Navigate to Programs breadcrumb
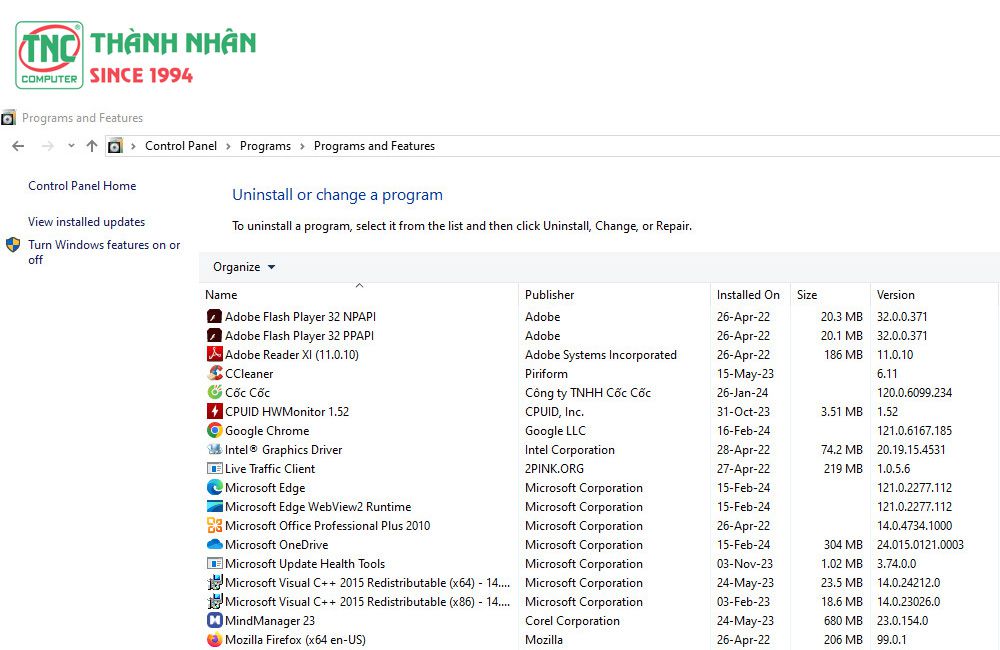 [265, 146]
